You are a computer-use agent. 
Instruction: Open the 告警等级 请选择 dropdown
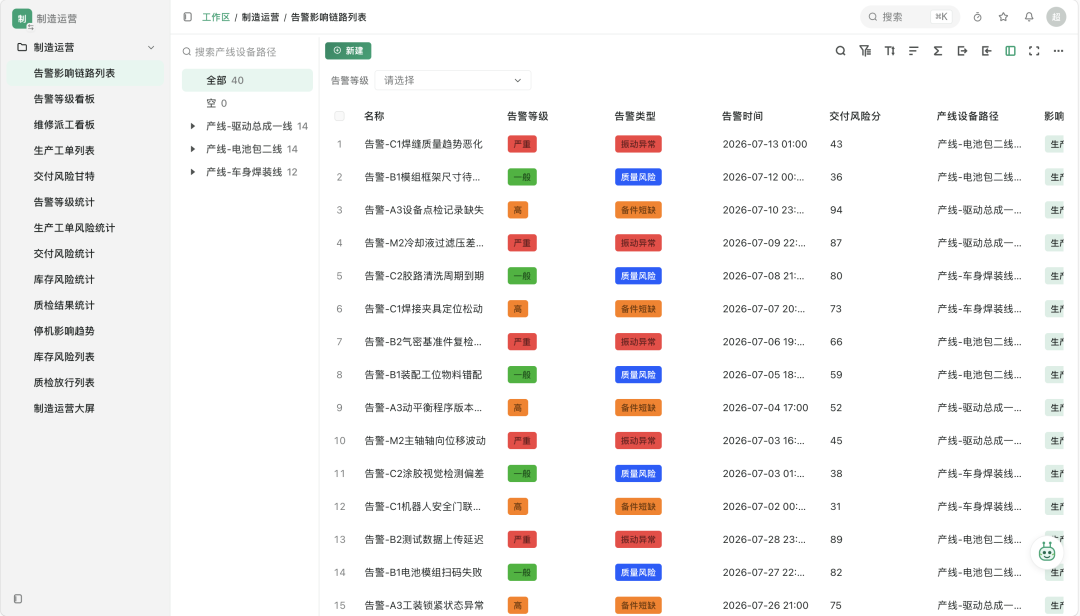coord(453,81)
